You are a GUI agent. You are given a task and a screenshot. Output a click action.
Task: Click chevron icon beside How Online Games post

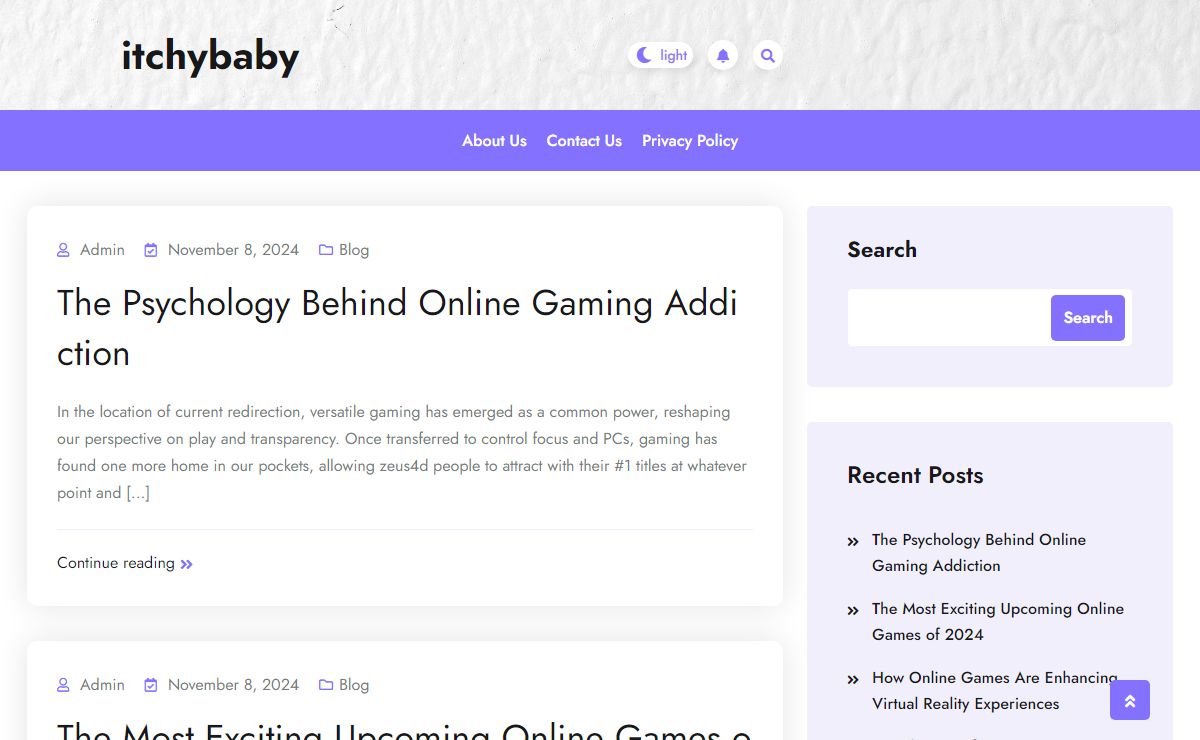tap(853, 680)
